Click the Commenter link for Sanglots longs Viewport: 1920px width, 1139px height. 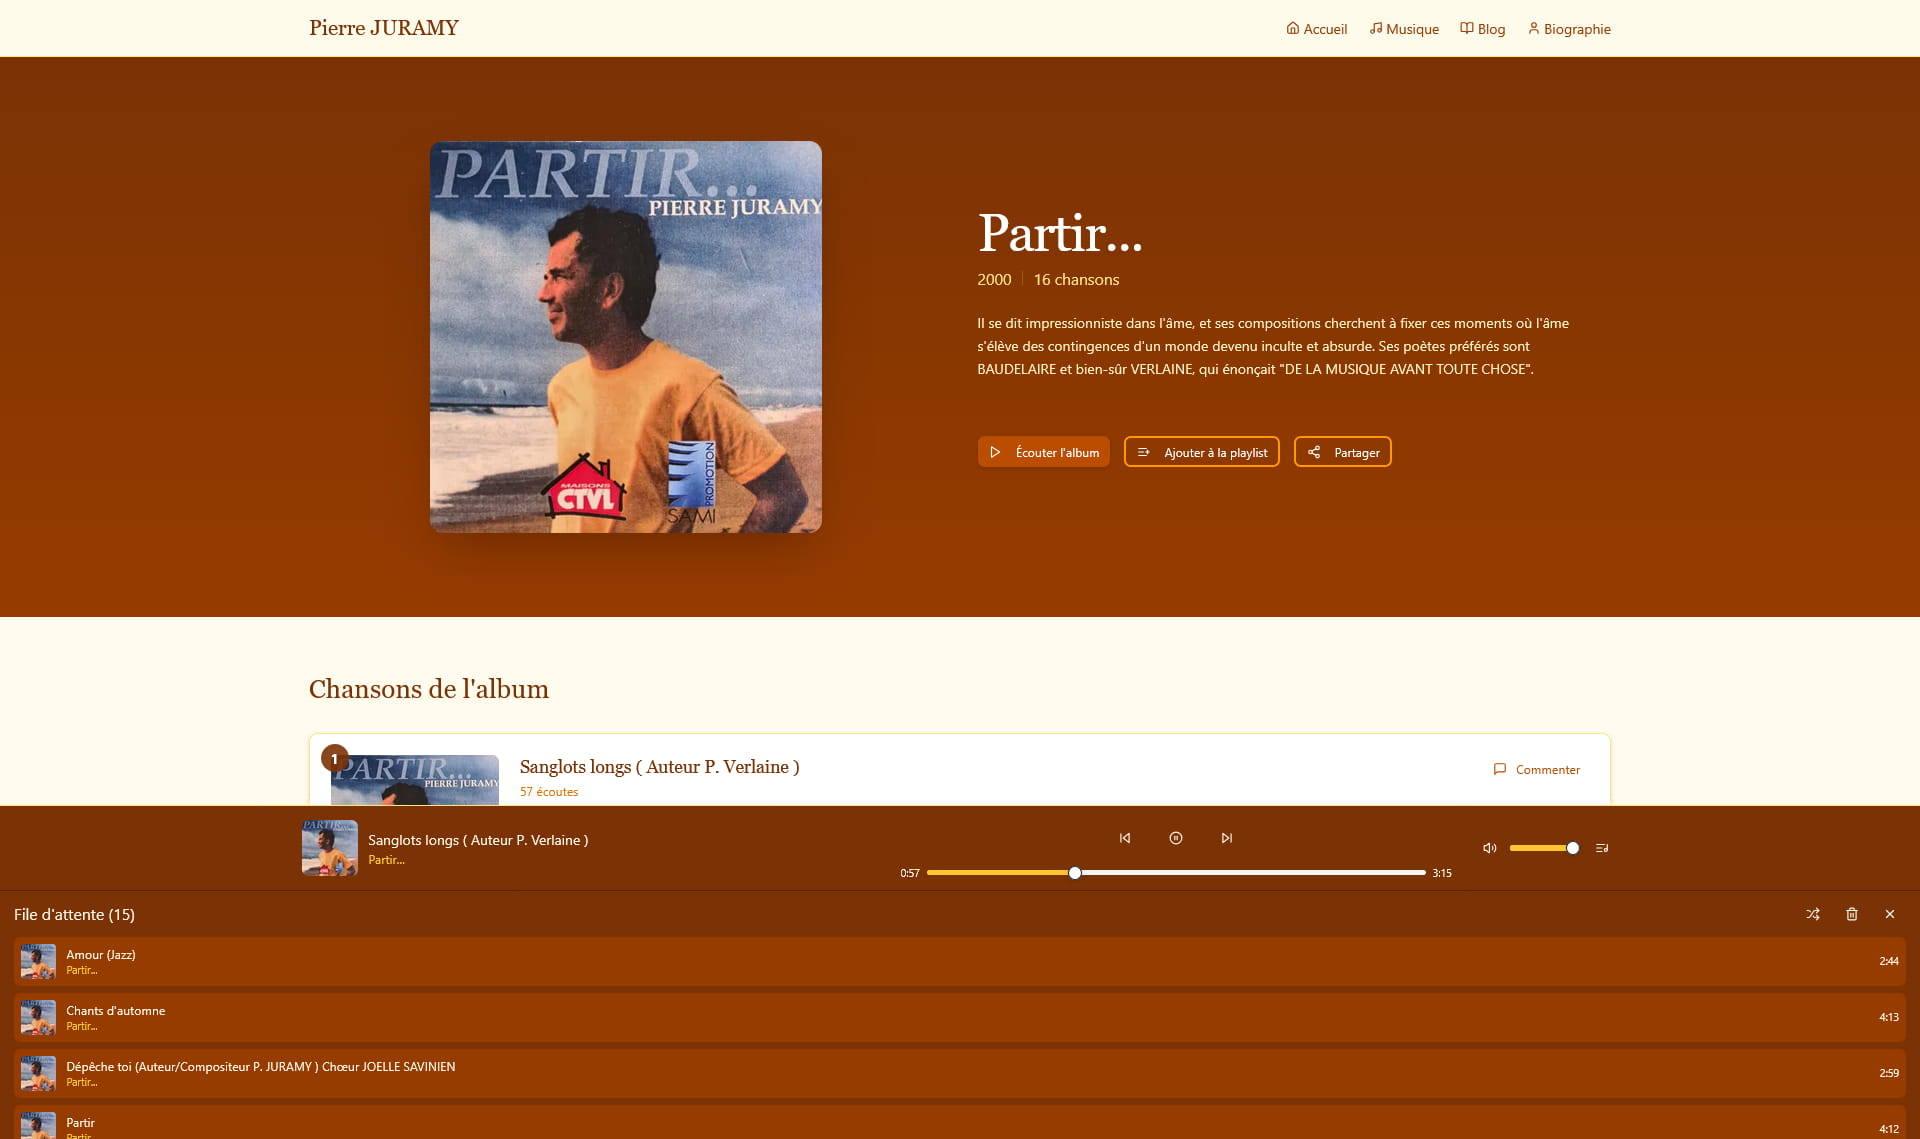click(x=1537, y=769)
